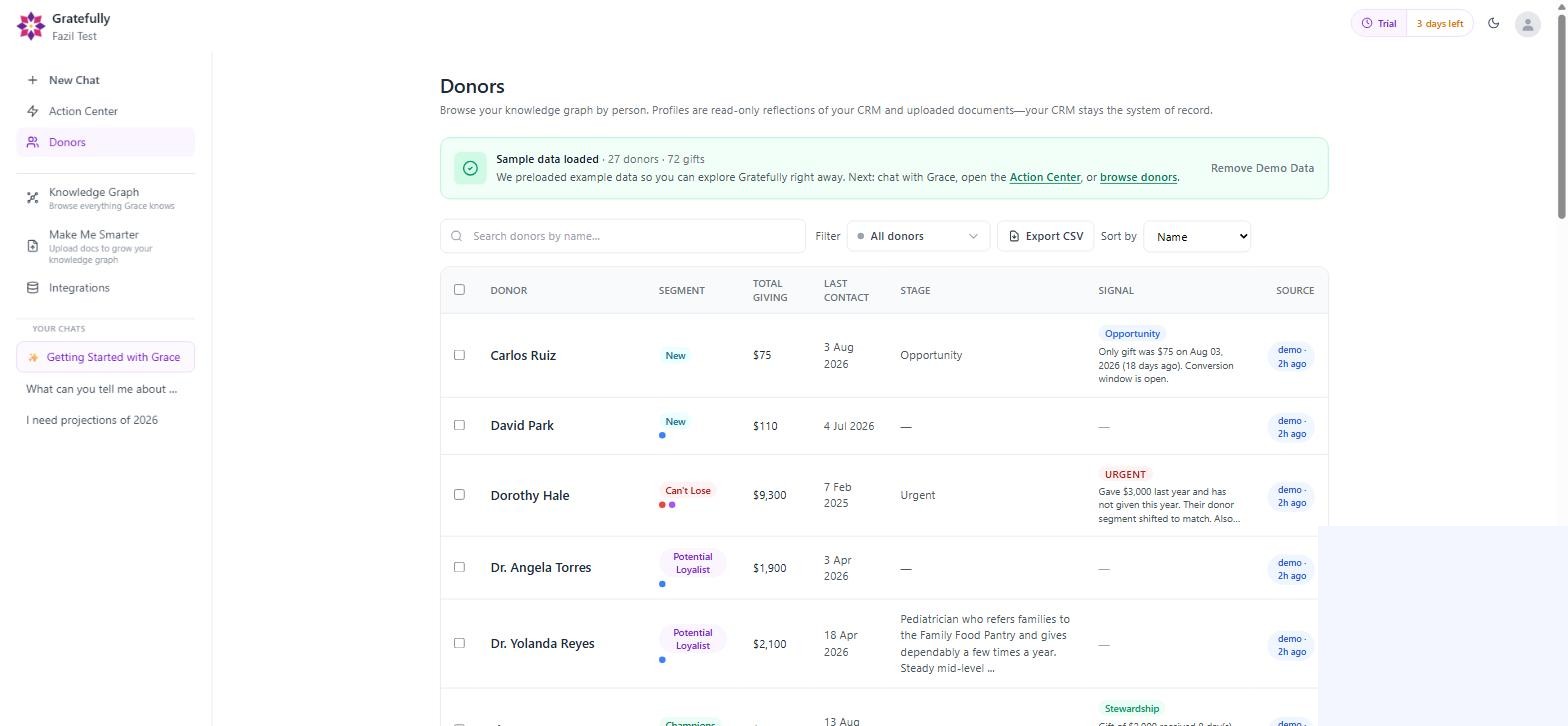1568x726 pixels.
Task: Check the Carlos Ruiz row checkbox
Action: [x=459, y=355]
